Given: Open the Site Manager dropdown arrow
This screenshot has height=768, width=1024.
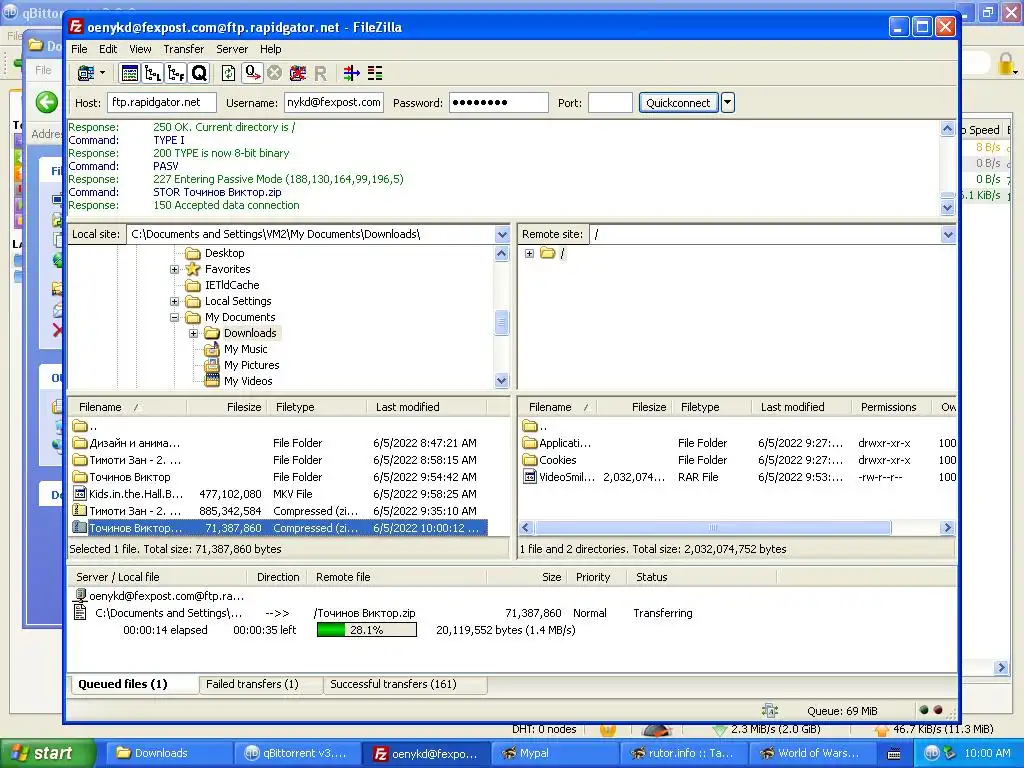Looking at the screenshot, I should (103, 73).
